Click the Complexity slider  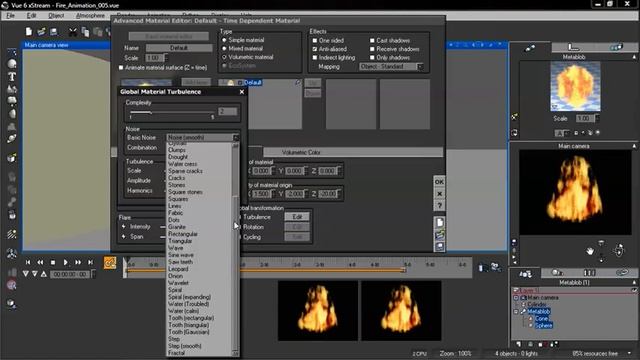click(x=171, y=112)
